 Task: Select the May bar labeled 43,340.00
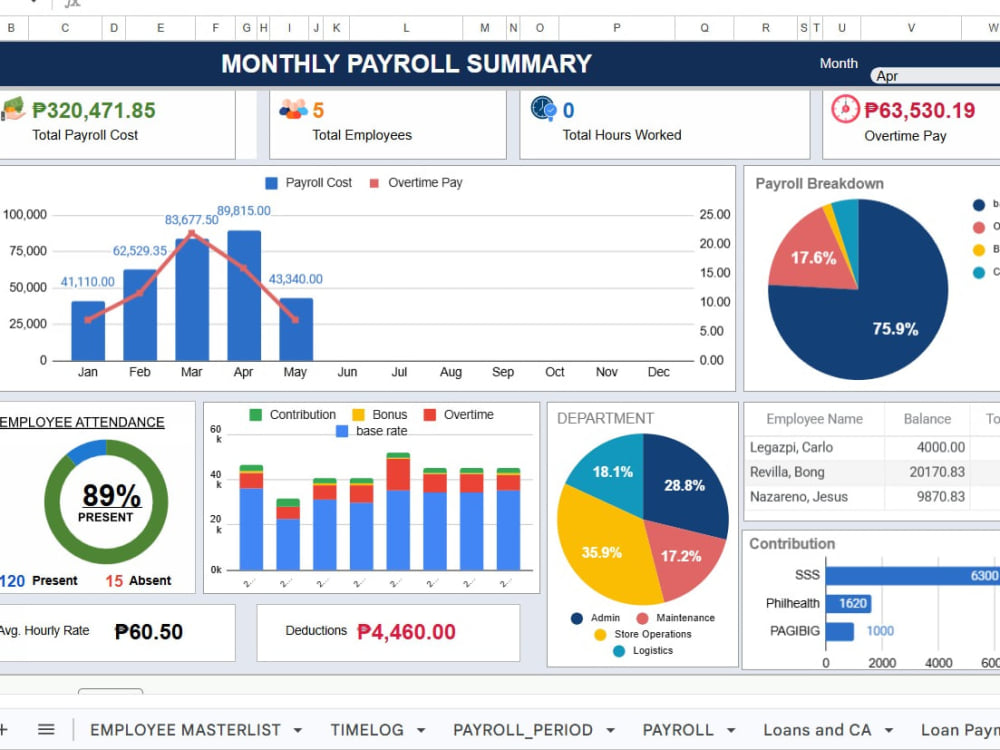(296, 329)
